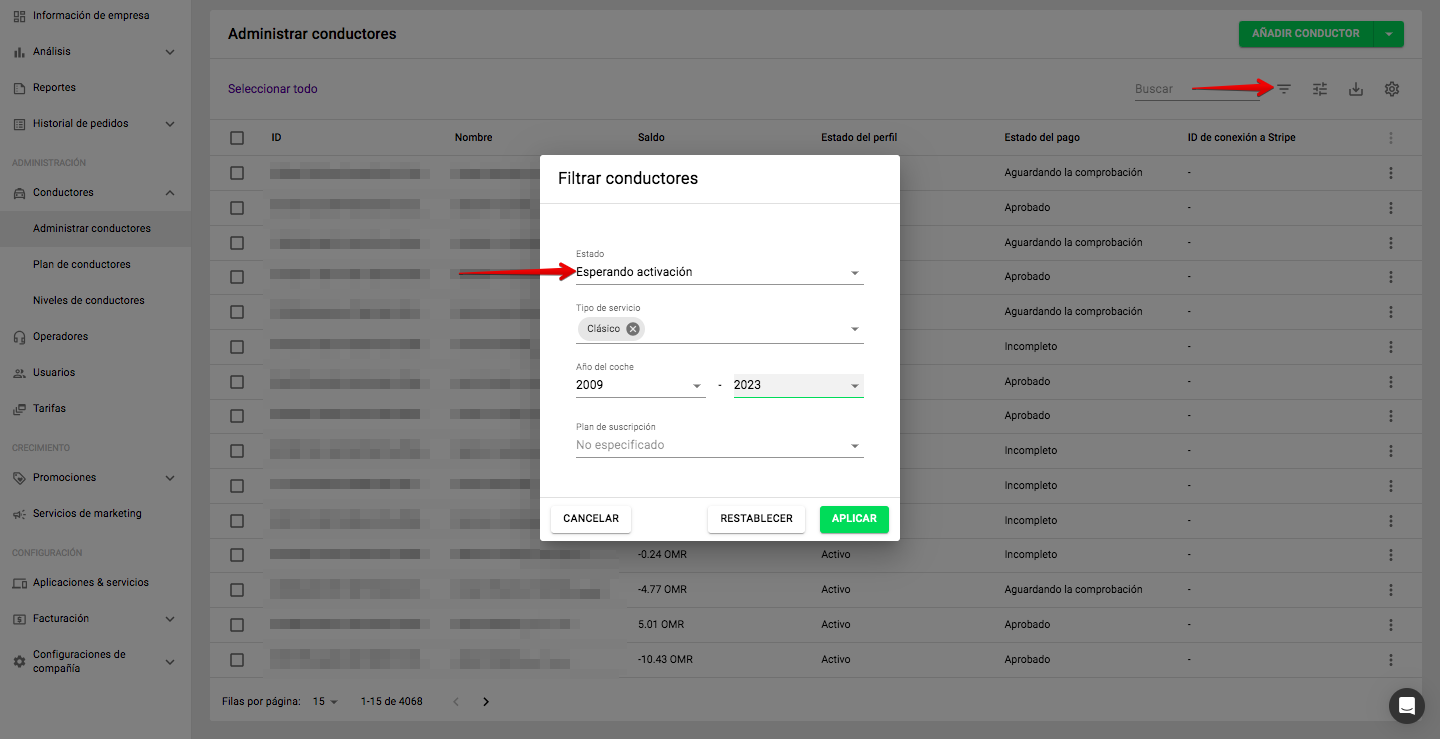This screenshot has height=739, width=1440.
Task: Check the first driver row checkbox
Action: [237, 173]
